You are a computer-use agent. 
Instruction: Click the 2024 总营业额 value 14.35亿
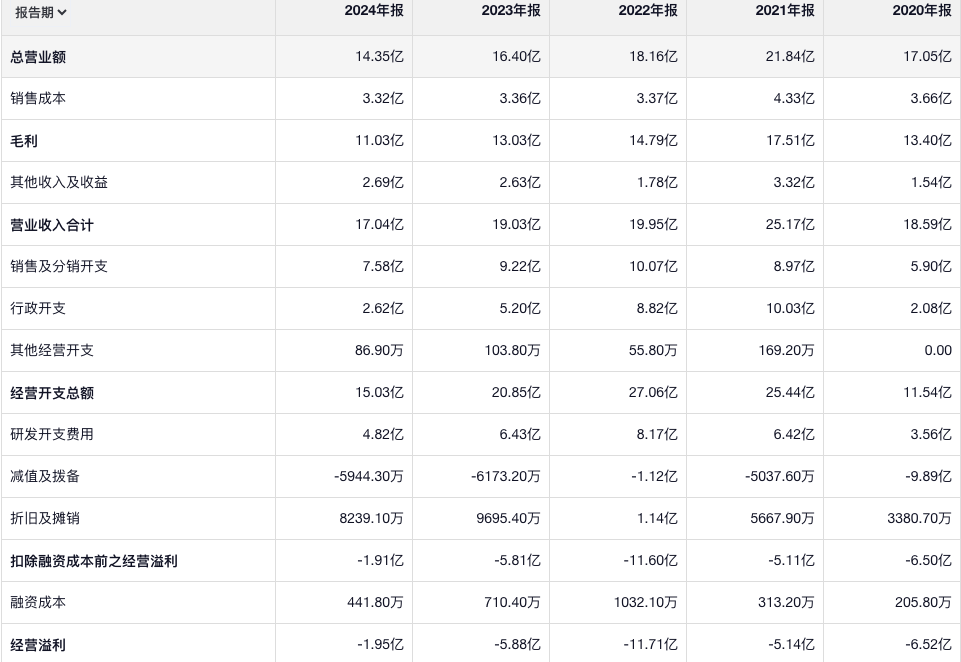point(379,57)
